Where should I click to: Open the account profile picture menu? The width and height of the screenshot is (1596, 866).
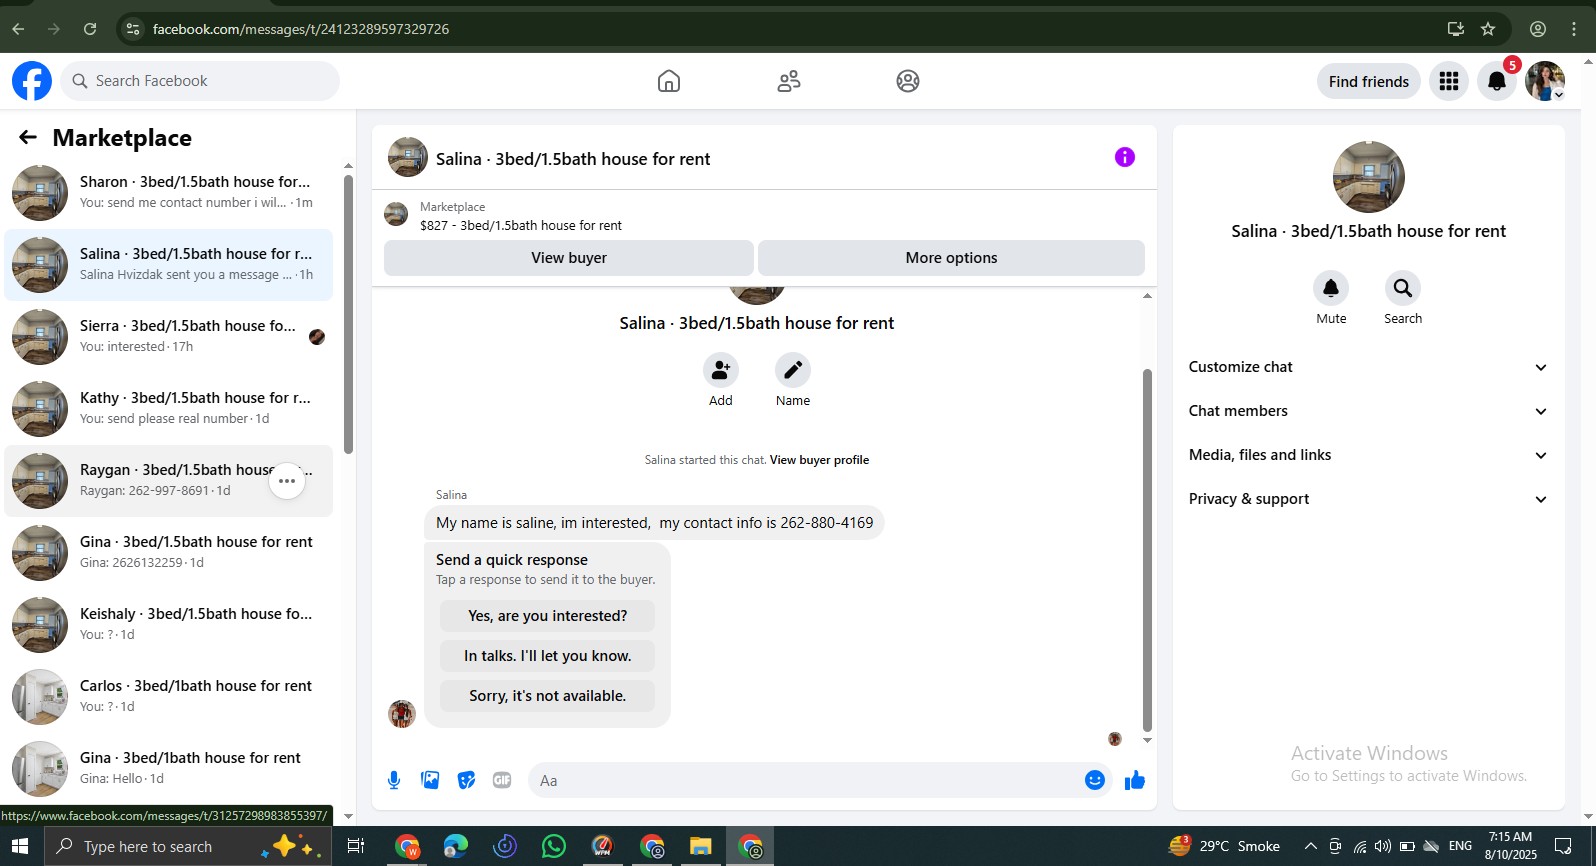[x=1545, y=81]
